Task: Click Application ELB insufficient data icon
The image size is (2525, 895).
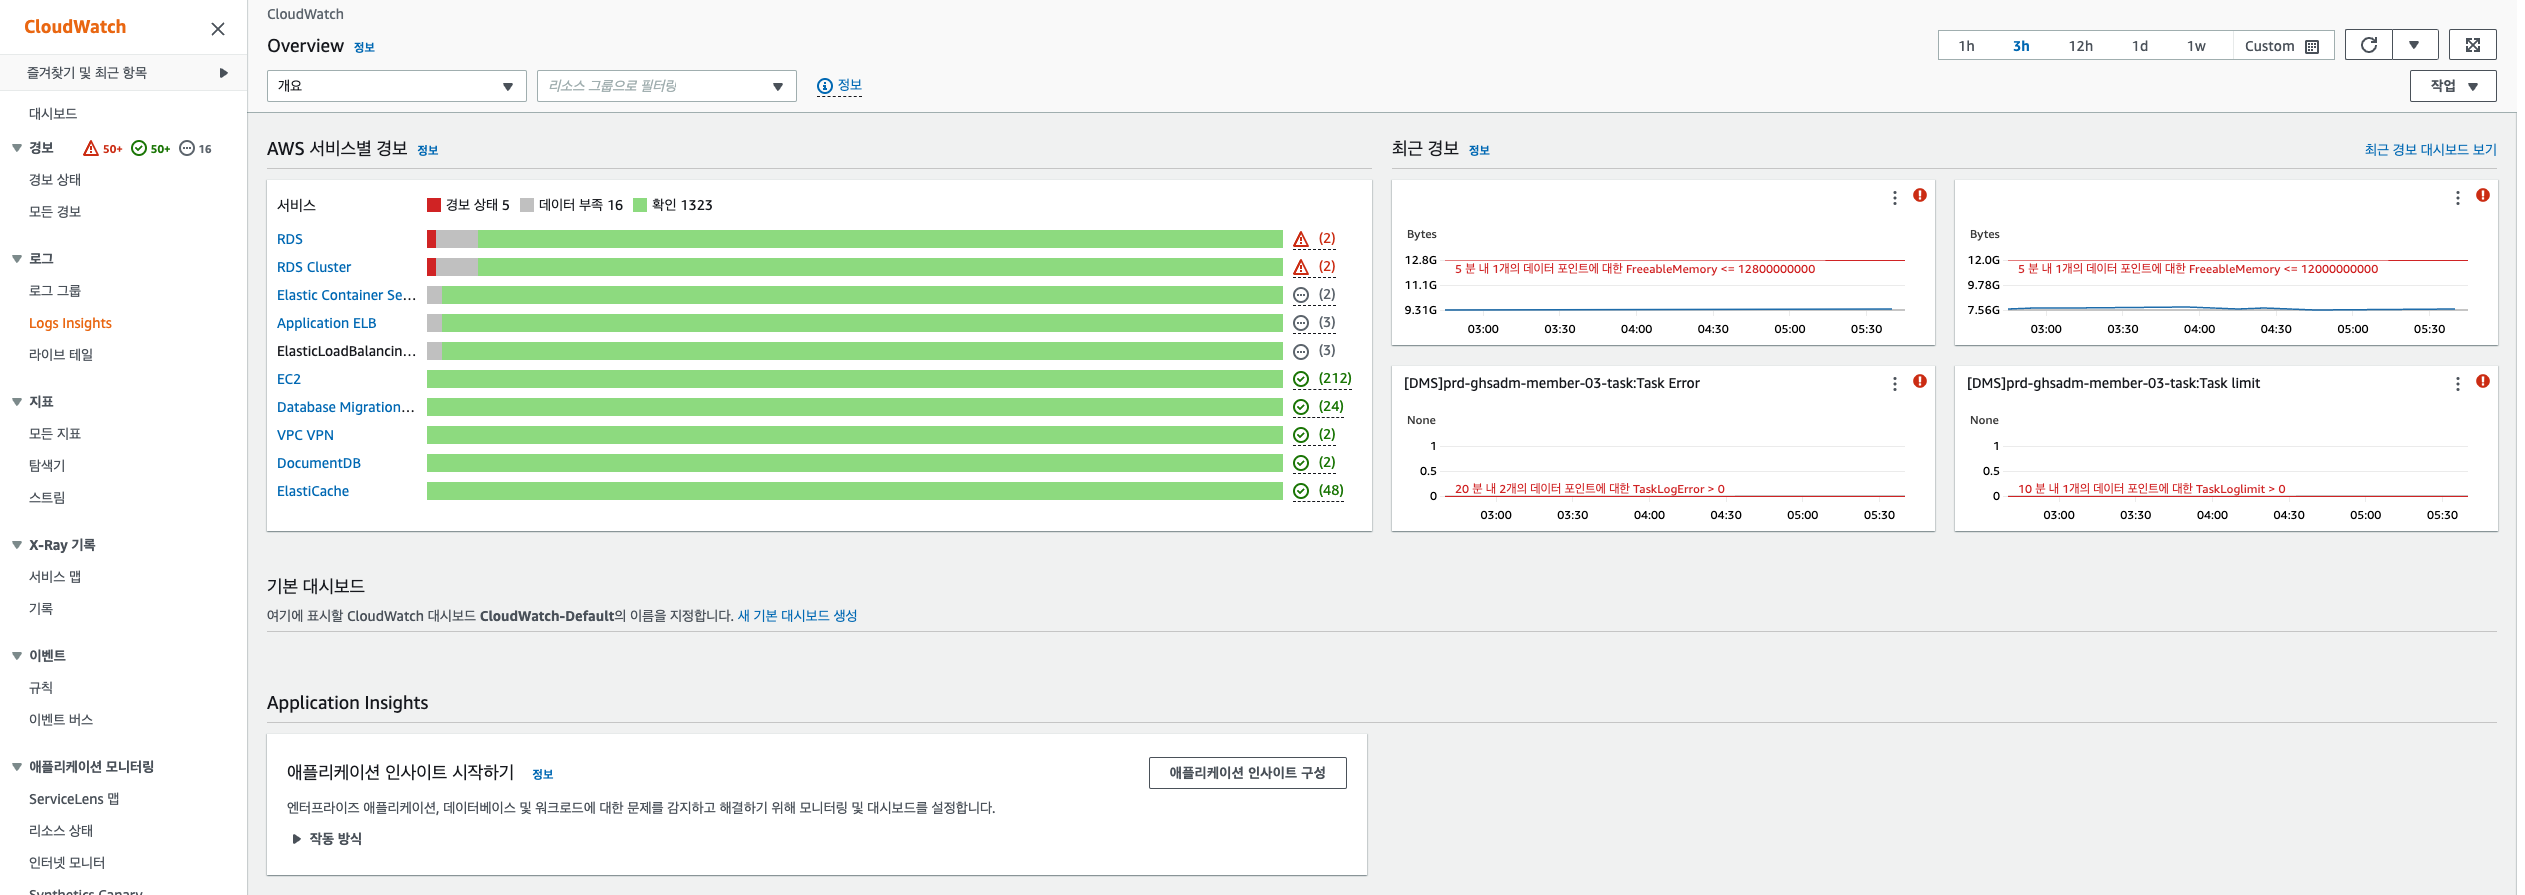Action: coord(1301,323)
